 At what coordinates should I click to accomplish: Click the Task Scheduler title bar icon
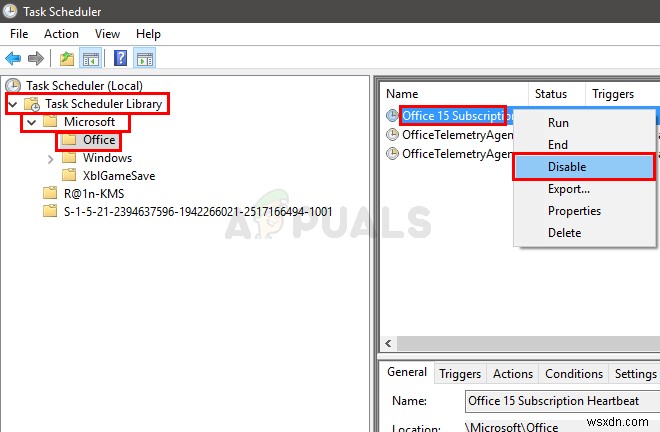tap(10, 11)
